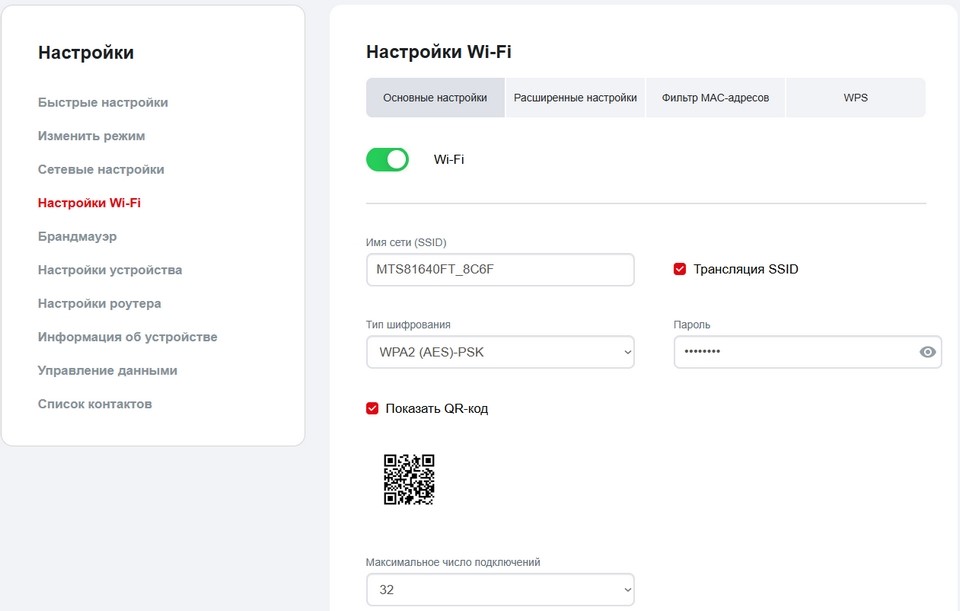Click into the Пароль password field
The height and width of the screenshot is (611, 960).
click(790, 352)
